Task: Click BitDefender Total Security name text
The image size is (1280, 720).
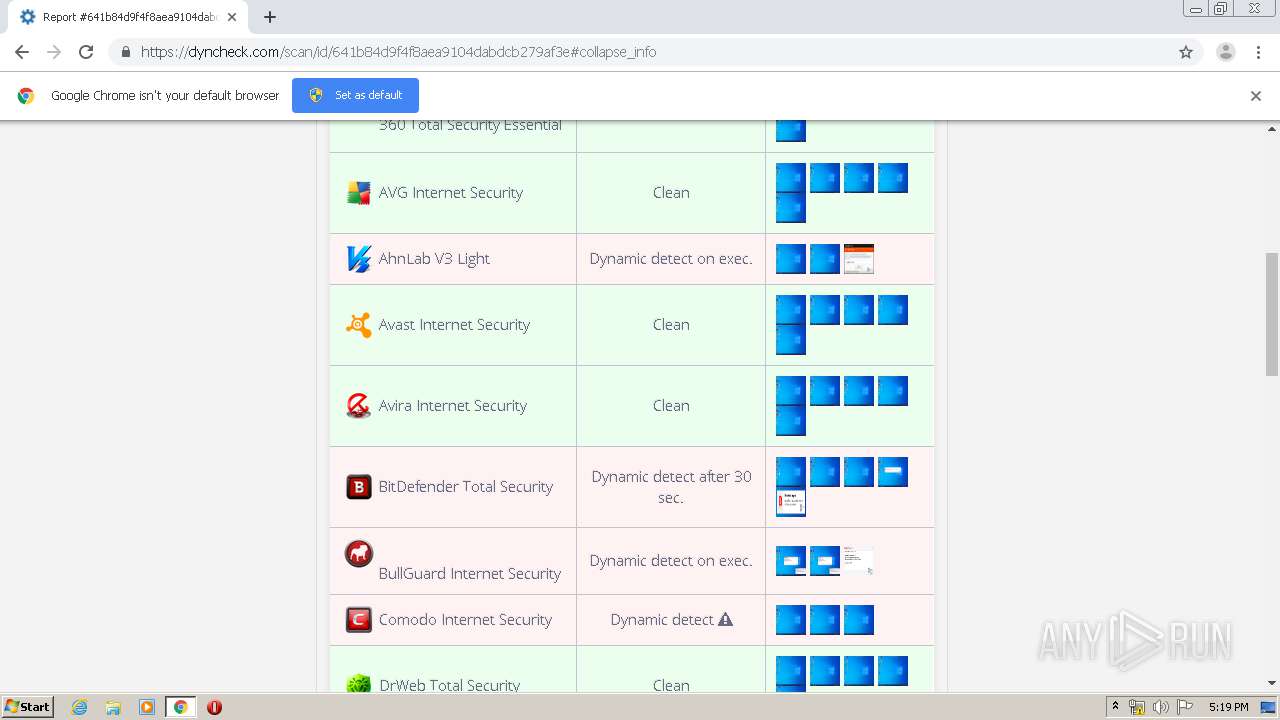Action: (x=466, y=487)
